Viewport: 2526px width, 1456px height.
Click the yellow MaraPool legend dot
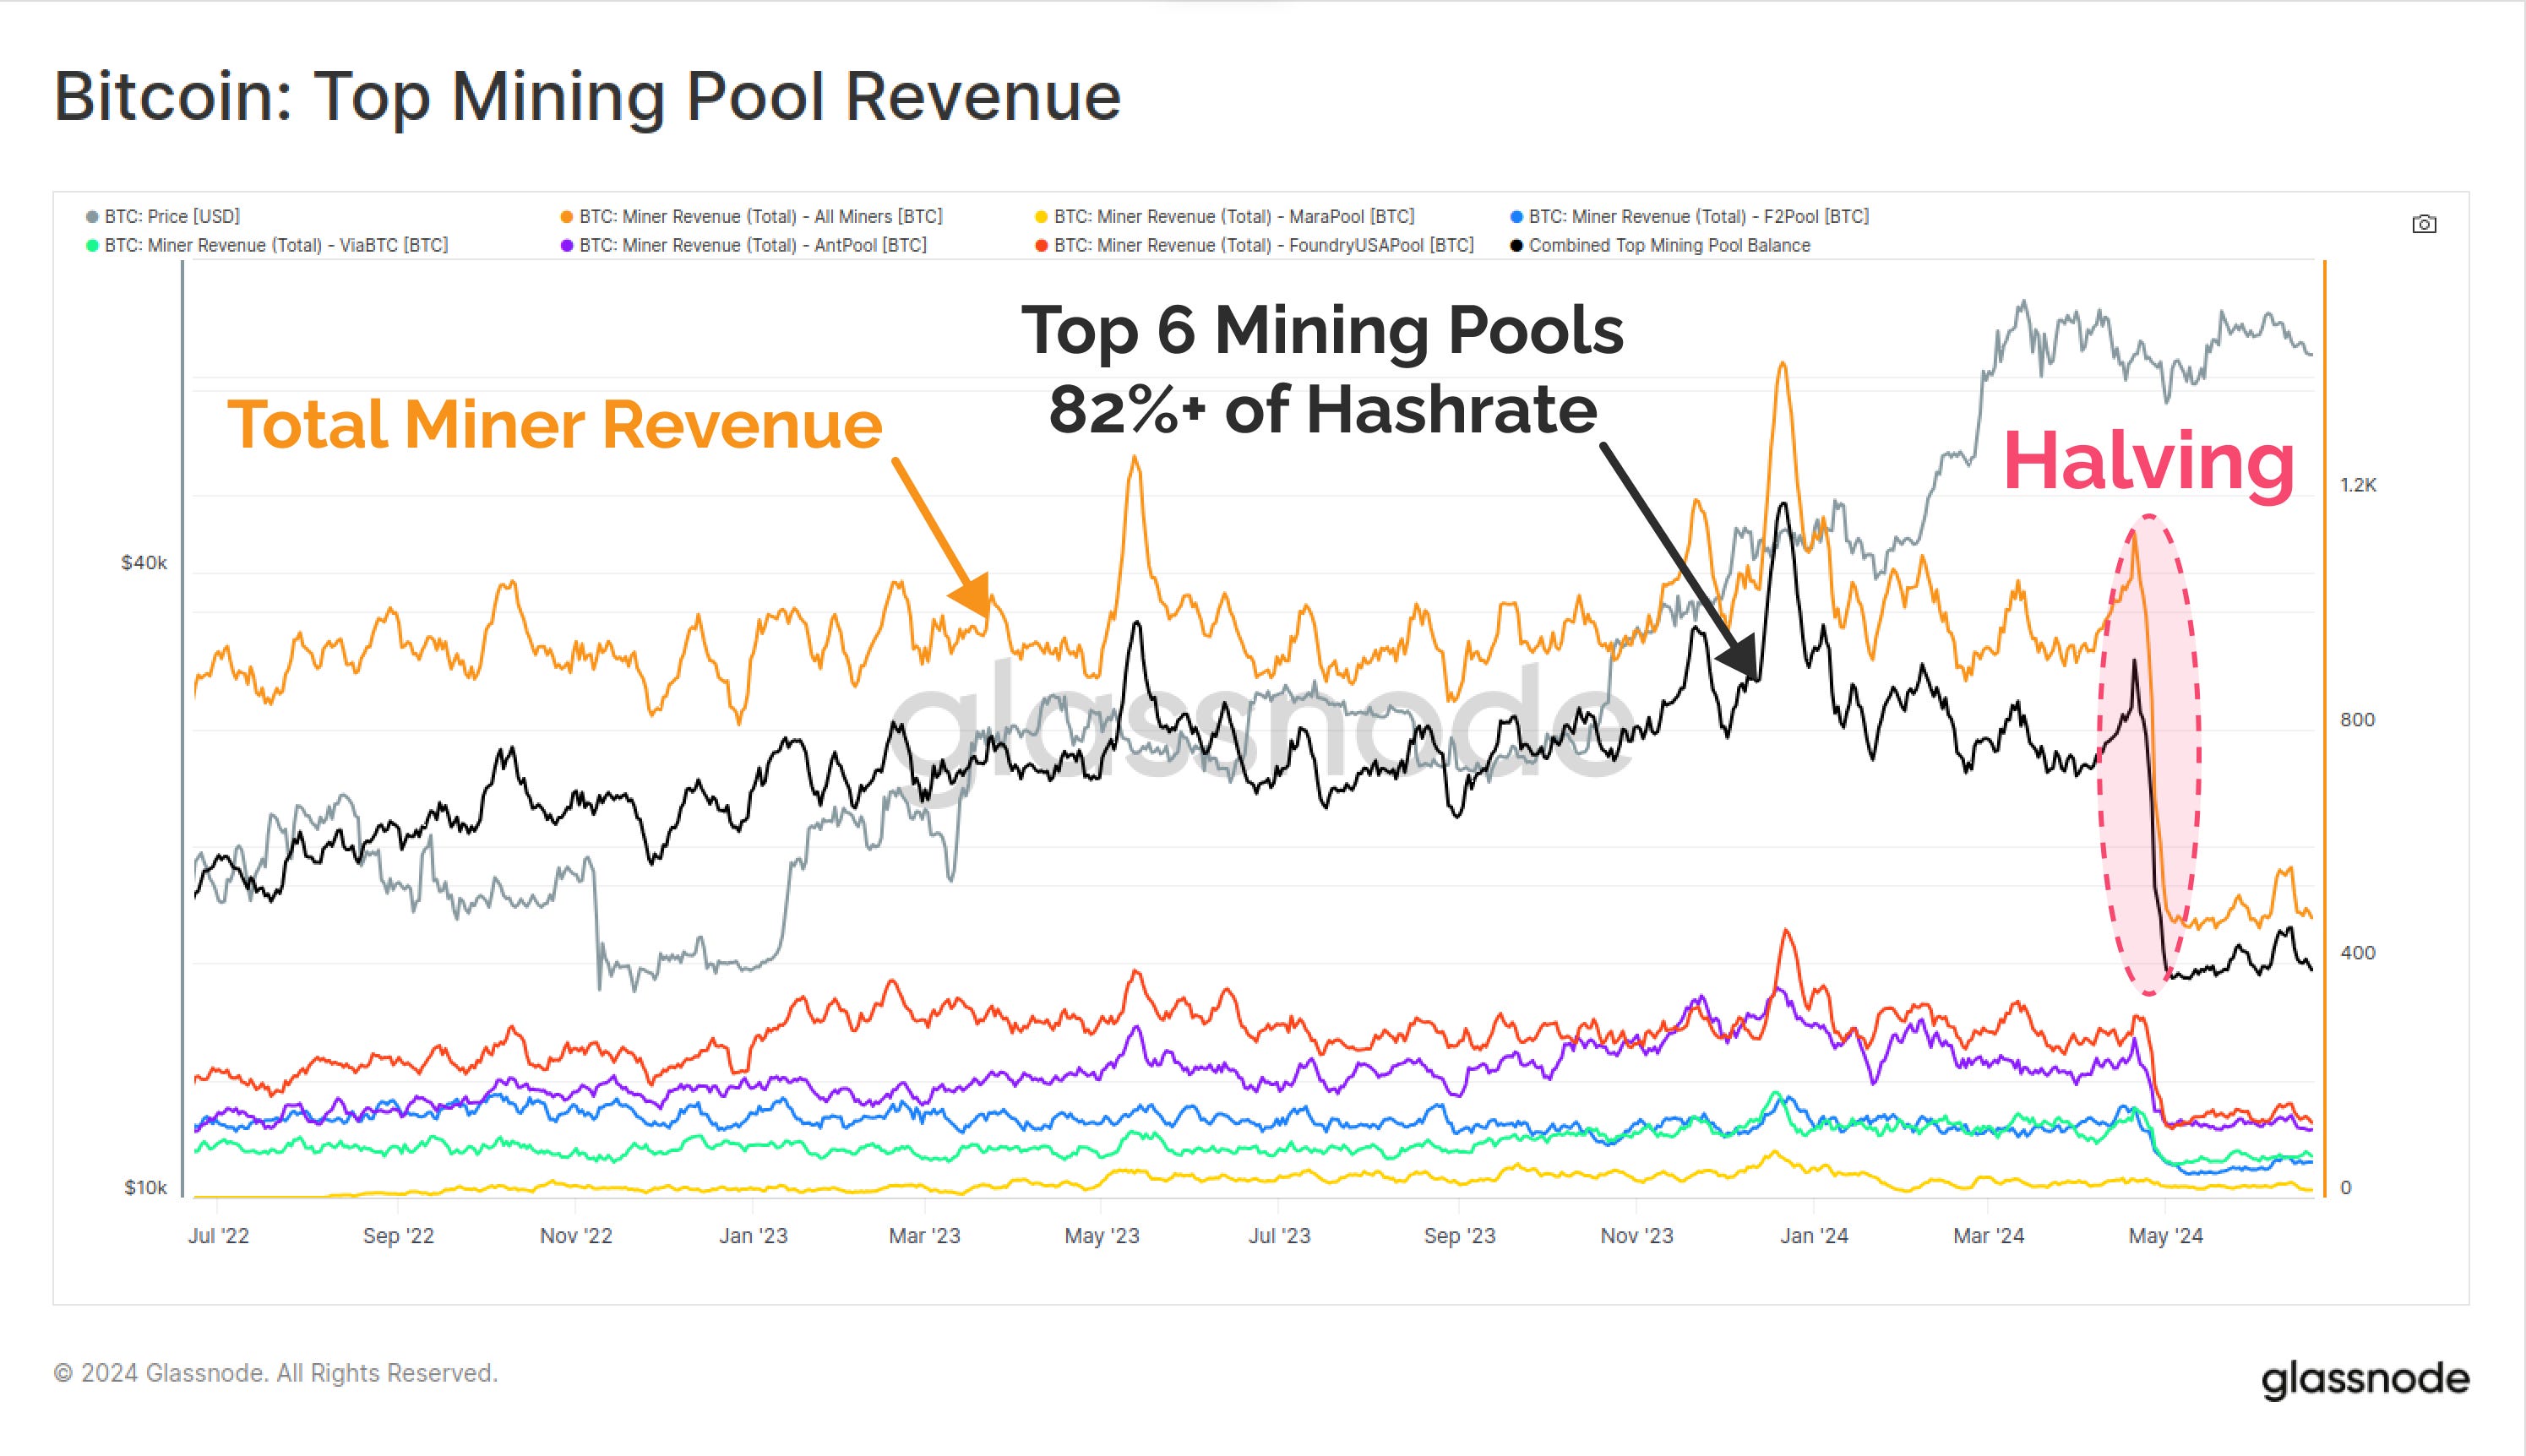[1042, 216]
